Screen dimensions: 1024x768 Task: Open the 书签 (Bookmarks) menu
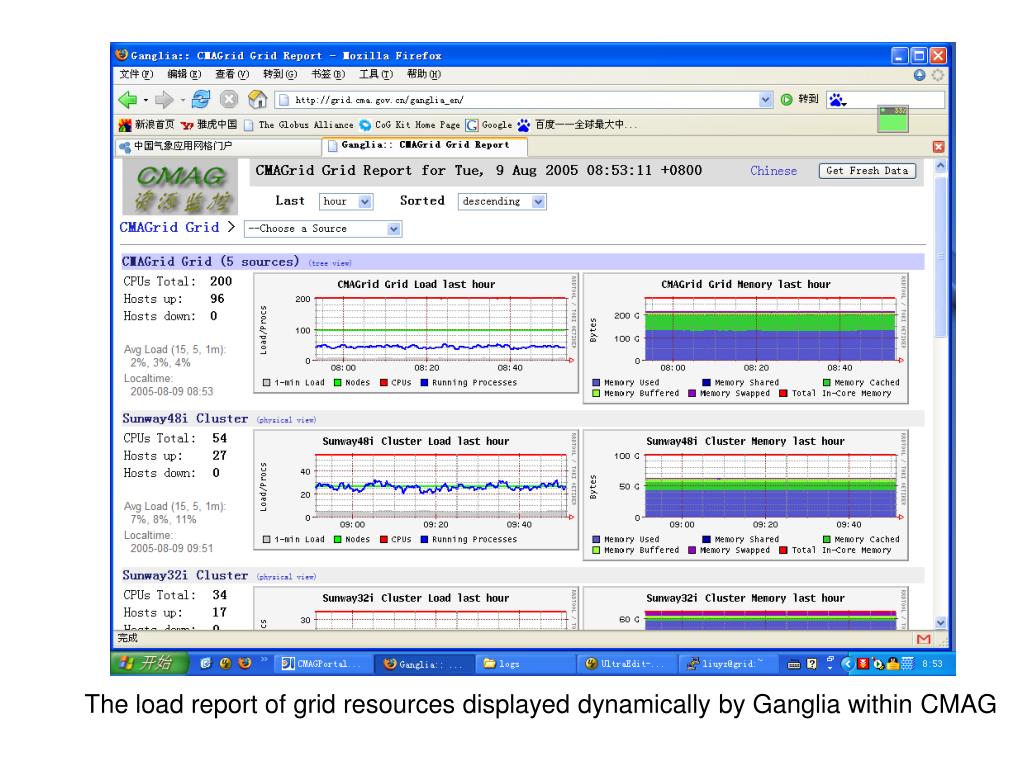[328, 74]
